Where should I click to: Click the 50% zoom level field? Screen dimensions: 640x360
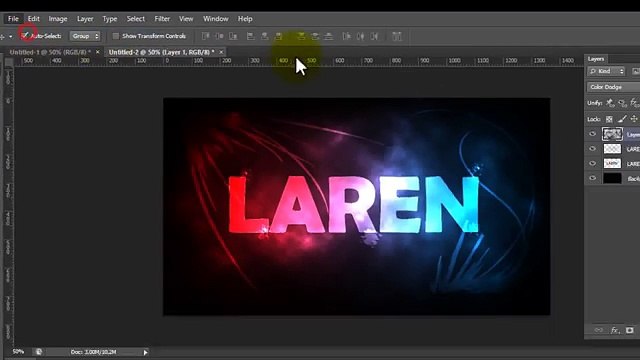(18, 352)
